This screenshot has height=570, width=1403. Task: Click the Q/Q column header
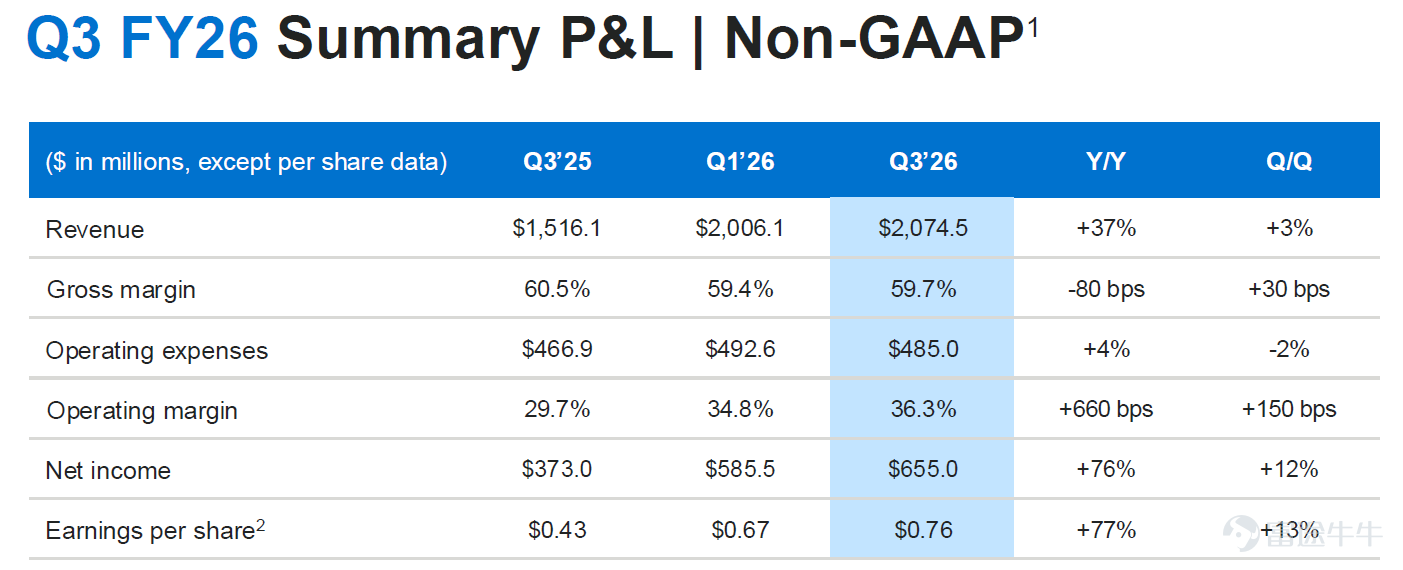click(x=1289, y=162)
